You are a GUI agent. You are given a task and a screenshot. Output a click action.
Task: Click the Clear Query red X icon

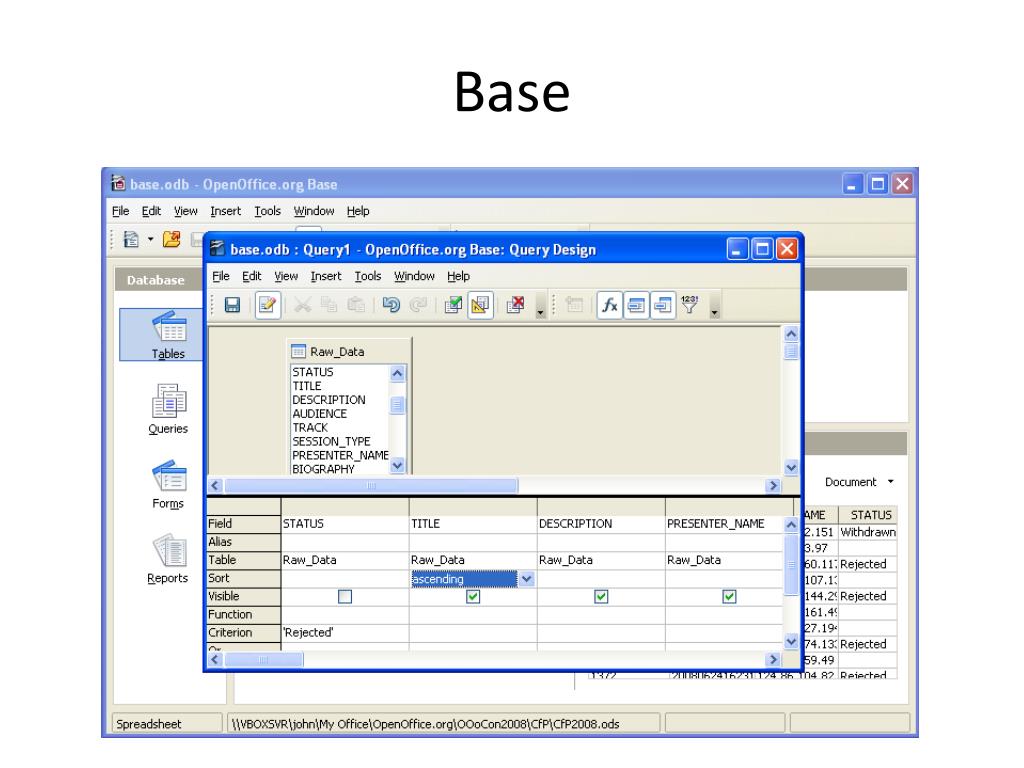516,305
